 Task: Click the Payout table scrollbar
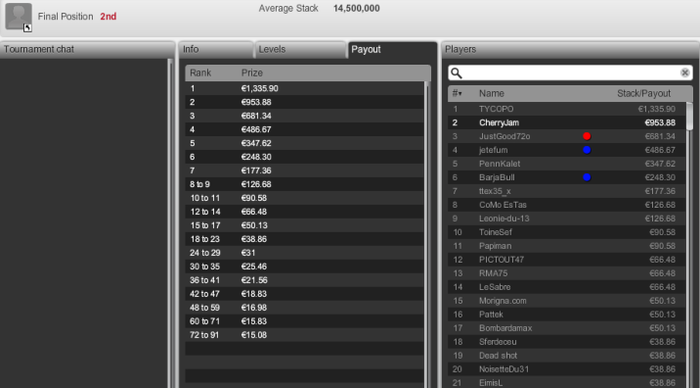[427, 234]
